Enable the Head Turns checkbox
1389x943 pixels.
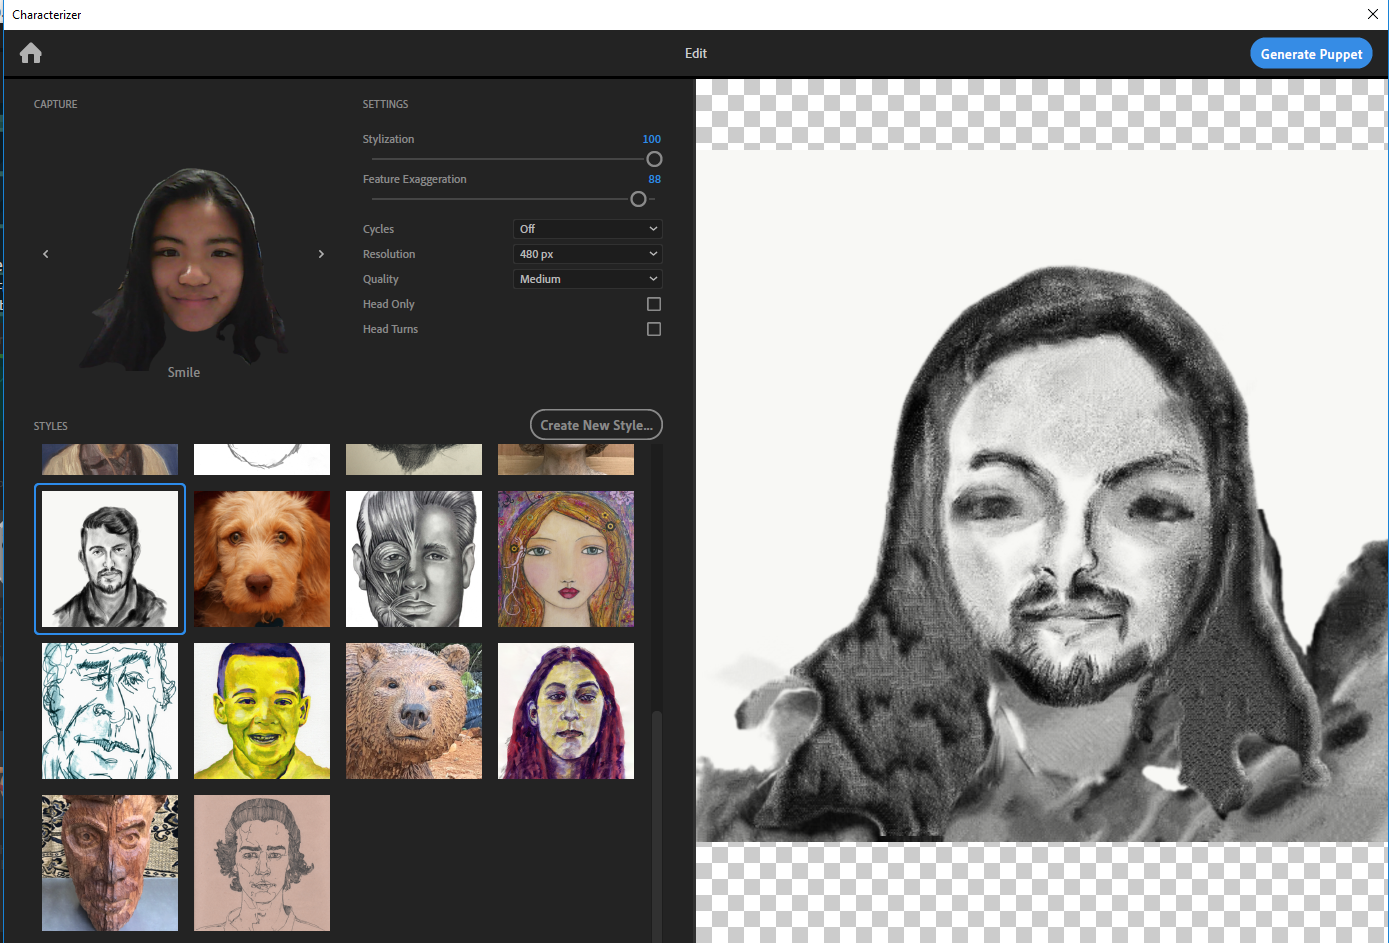click(x=654, y=329)
